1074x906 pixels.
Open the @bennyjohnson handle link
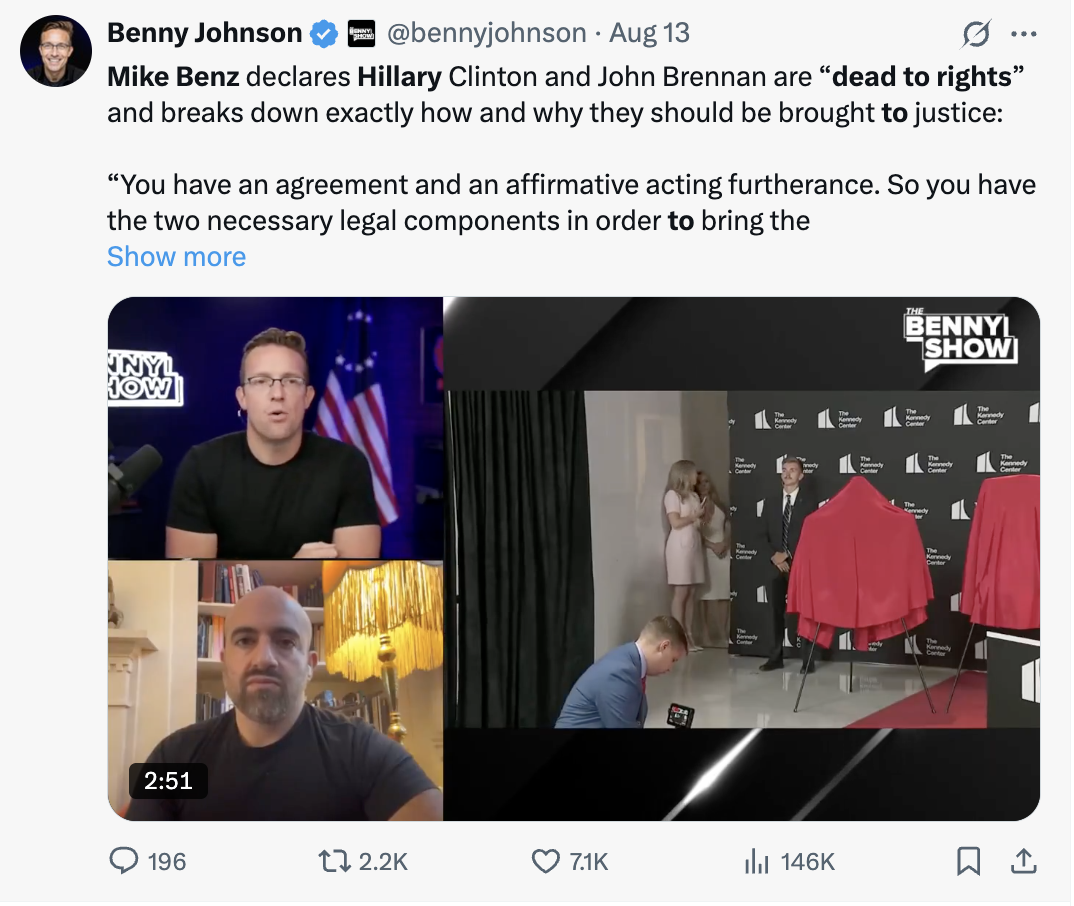486,33
